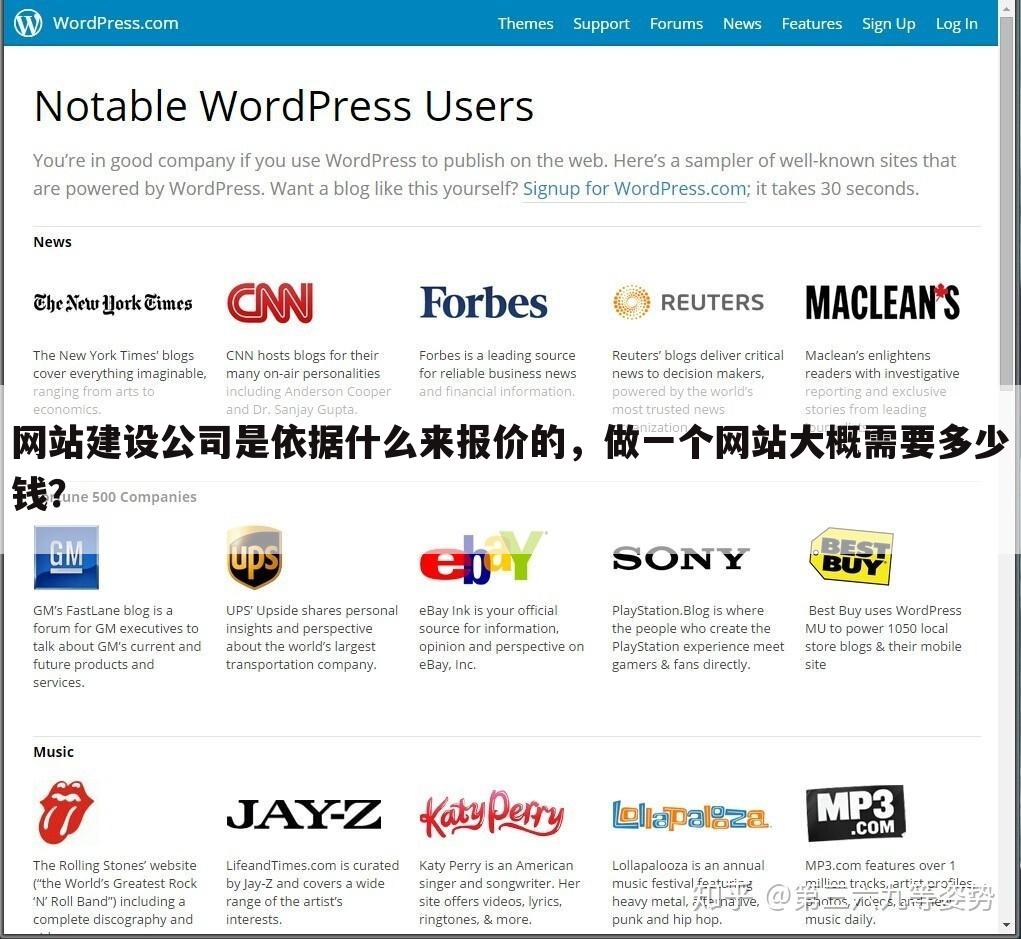Select the Maclean's logo

point(882,302)
